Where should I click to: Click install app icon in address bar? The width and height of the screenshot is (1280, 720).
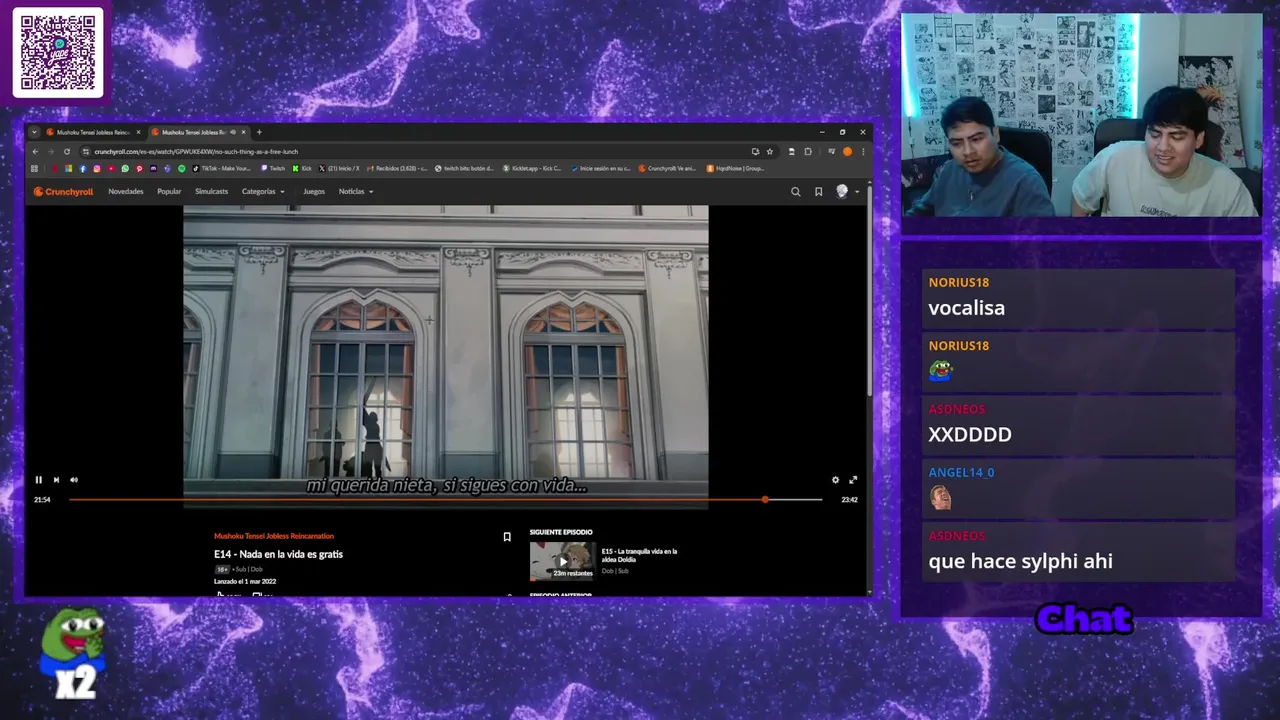pos(755,152)
